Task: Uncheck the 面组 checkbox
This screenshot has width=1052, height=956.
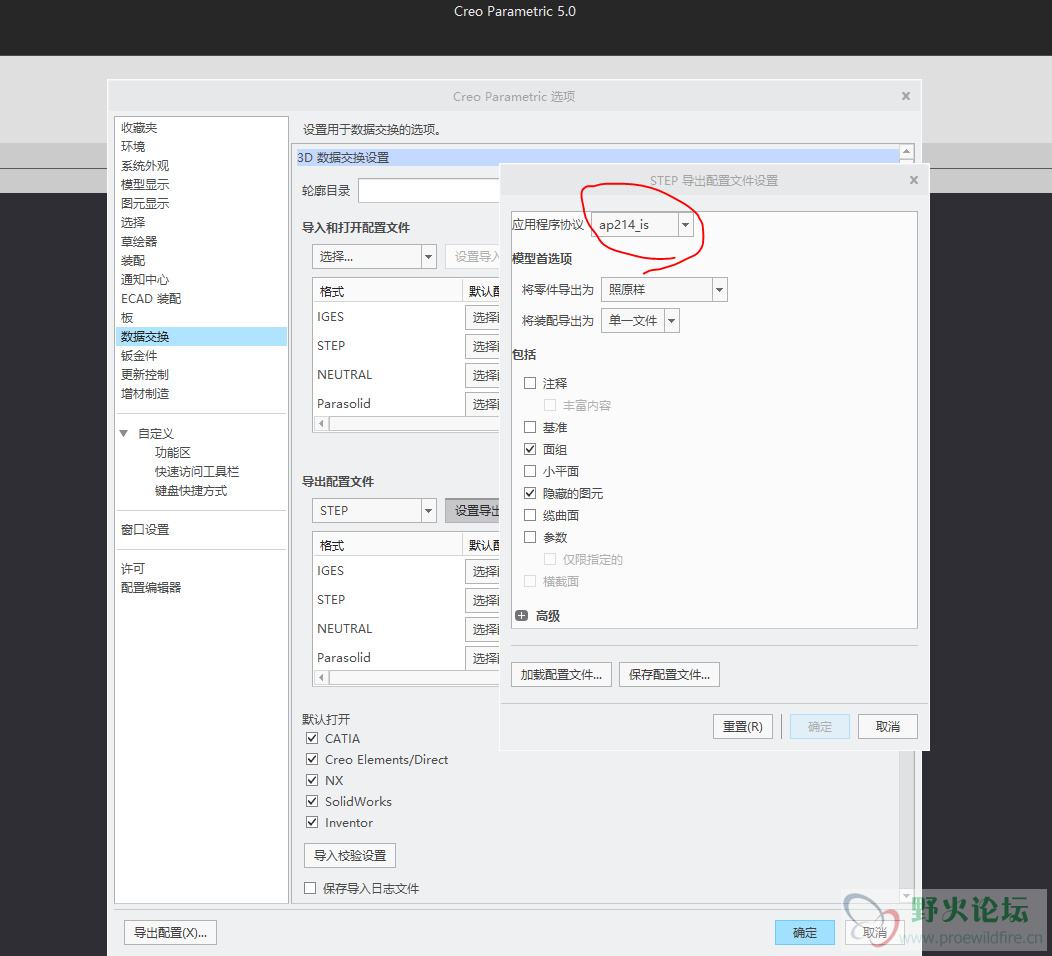Action: click(530, 449)
